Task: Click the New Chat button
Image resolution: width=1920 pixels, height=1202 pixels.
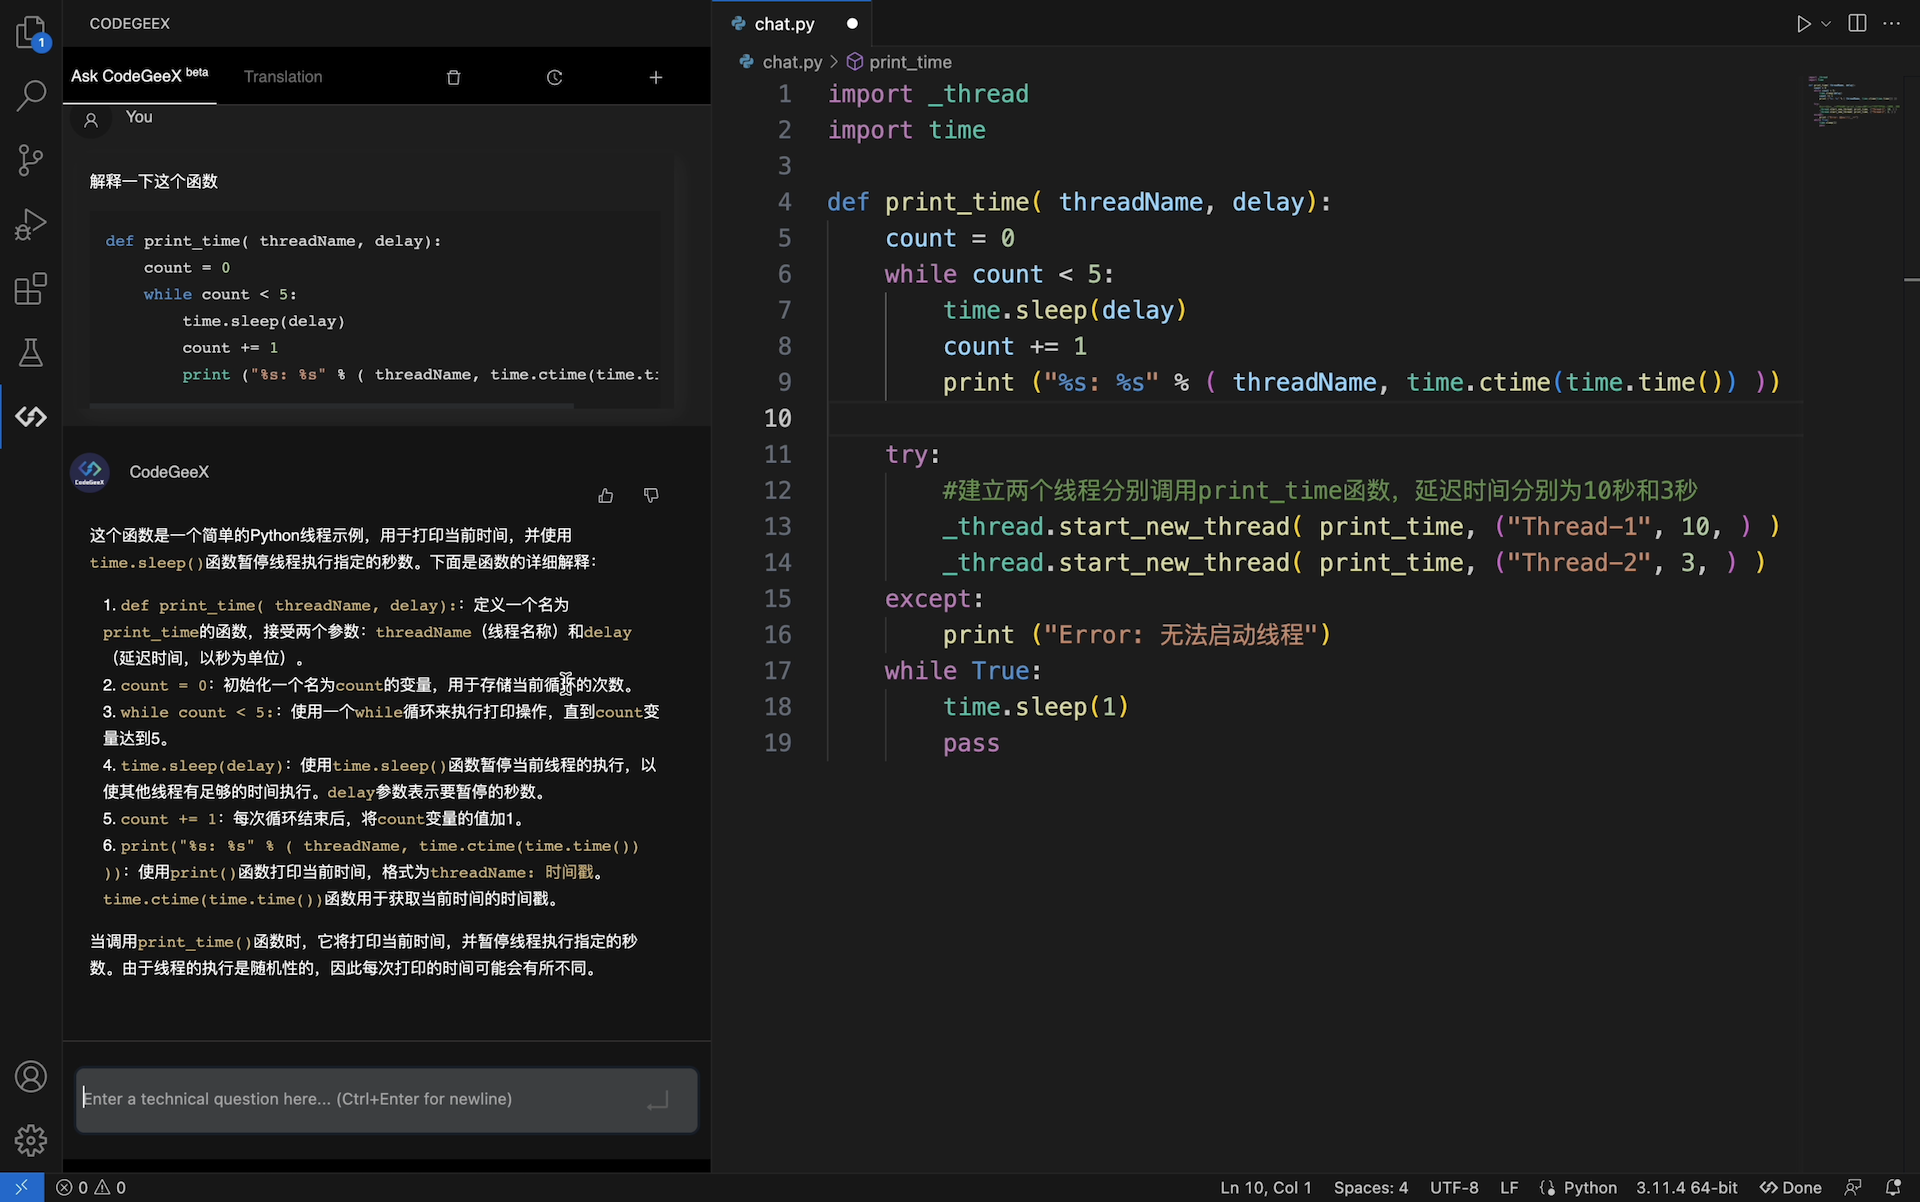Action: coord(655,76)
